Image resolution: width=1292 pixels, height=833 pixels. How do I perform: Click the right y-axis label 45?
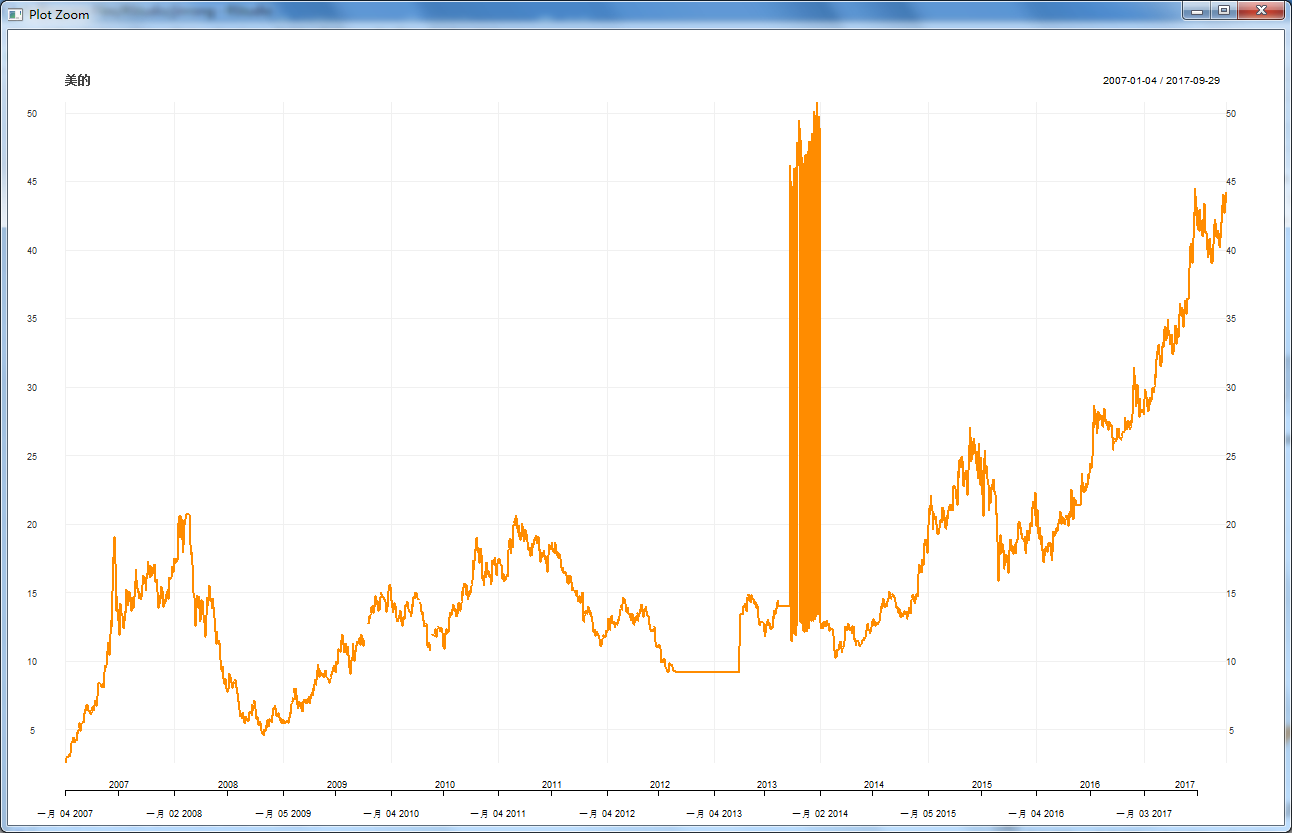[1231, 182]
